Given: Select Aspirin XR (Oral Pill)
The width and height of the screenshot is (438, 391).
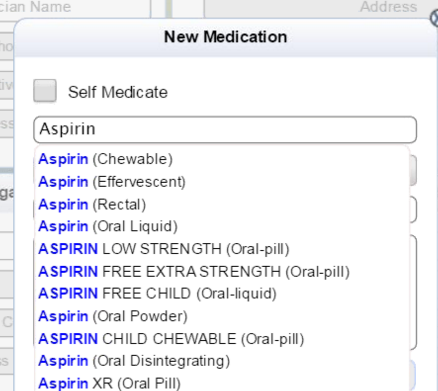Looking at the screenshot, I should point(109,383).
